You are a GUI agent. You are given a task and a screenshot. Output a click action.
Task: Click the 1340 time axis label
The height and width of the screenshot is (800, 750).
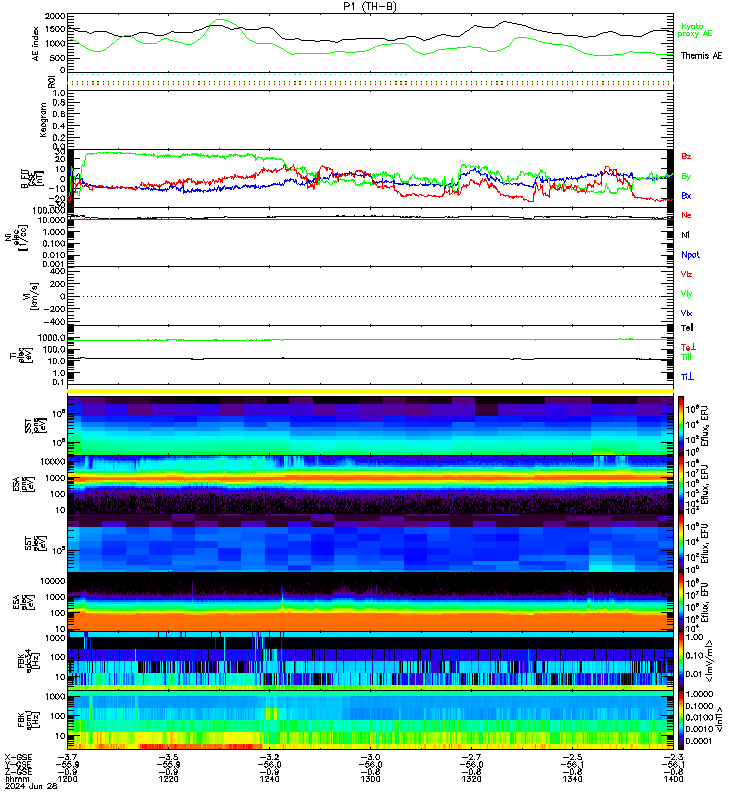pyautogui.click(x=572, y=779)
